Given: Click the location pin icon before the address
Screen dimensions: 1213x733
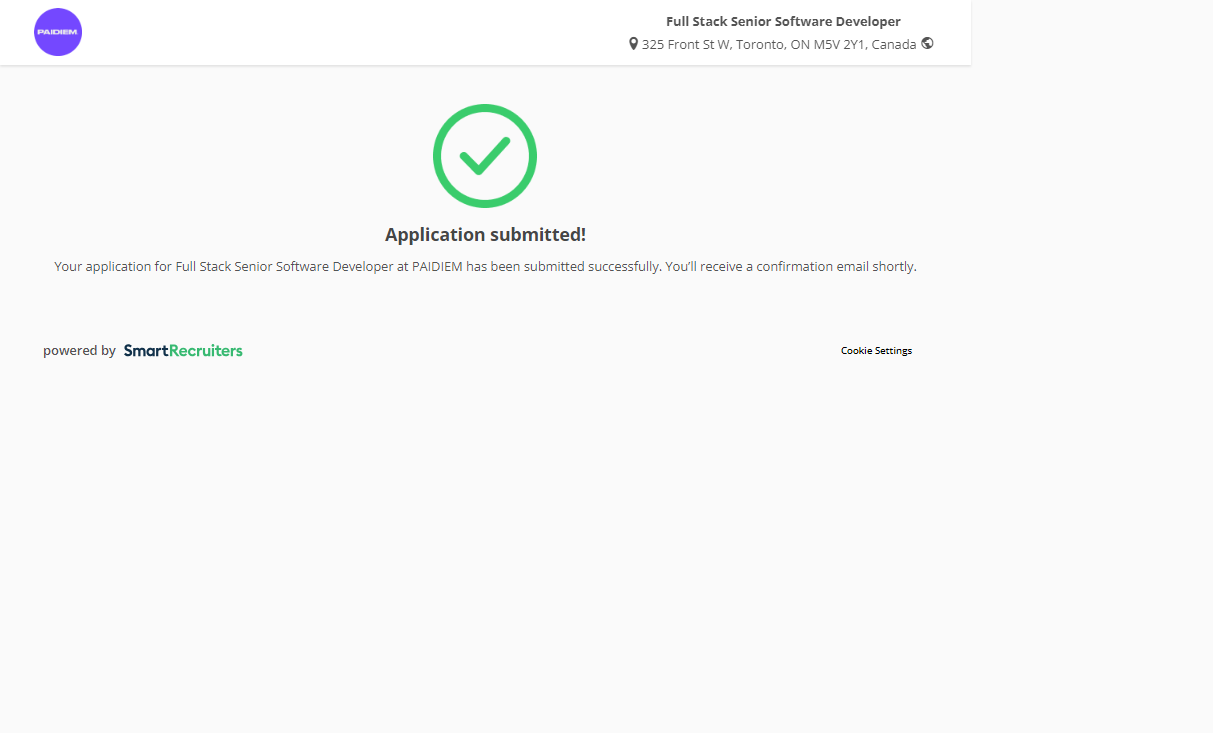Looking at the screenshot, I should [633, 44].
